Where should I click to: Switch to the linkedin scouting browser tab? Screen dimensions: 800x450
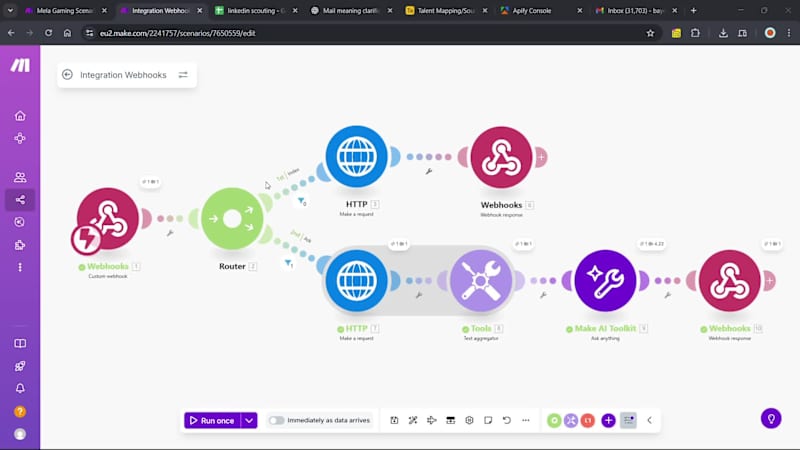pyautogui.click(x=256, y=10)
